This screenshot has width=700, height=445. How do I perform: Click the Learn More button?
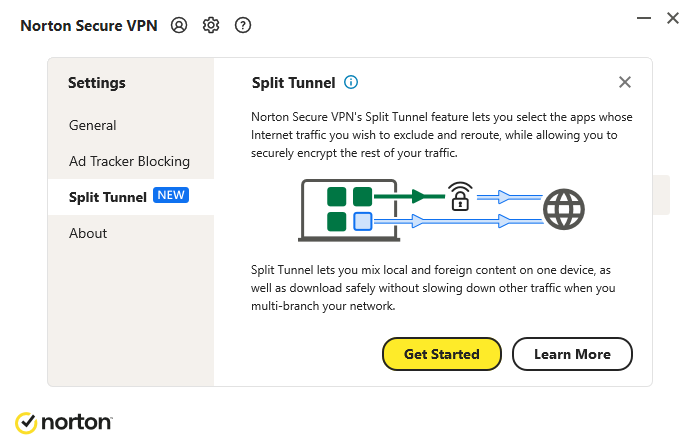point(572,354)
